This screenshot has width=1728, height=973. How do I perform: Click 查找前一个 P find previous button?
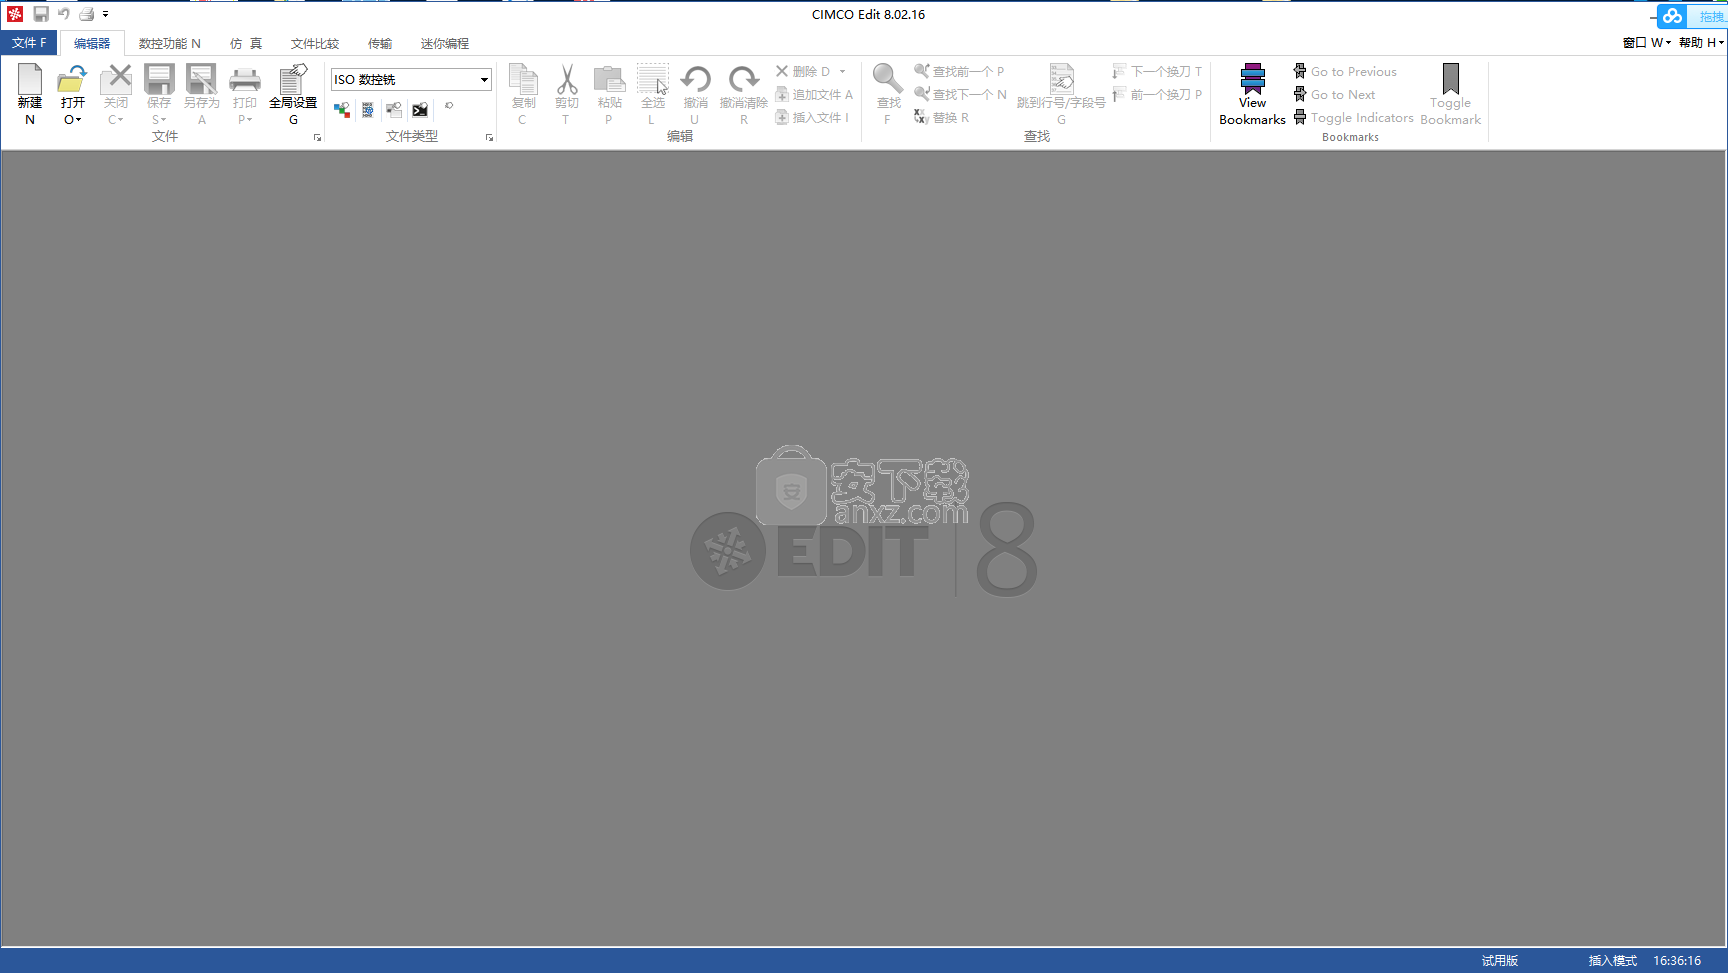point(959,71)
